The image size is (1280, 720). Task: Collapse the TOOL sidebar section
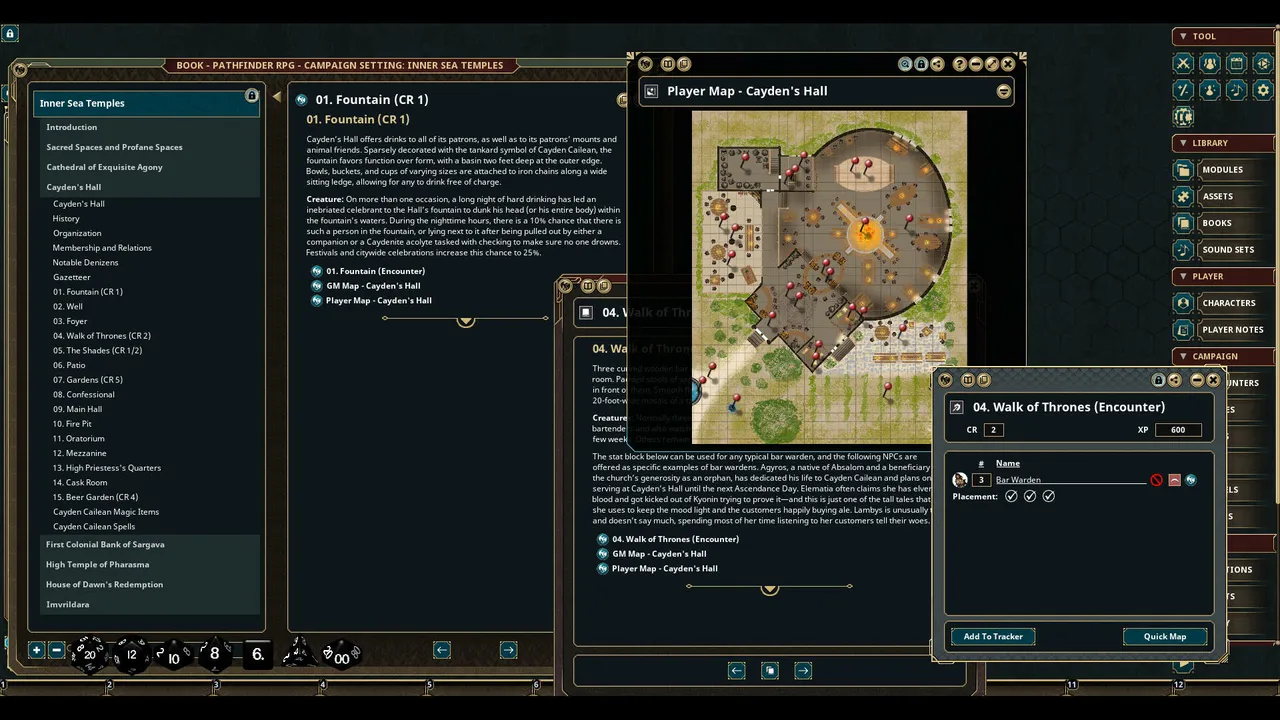(1183, 36)
